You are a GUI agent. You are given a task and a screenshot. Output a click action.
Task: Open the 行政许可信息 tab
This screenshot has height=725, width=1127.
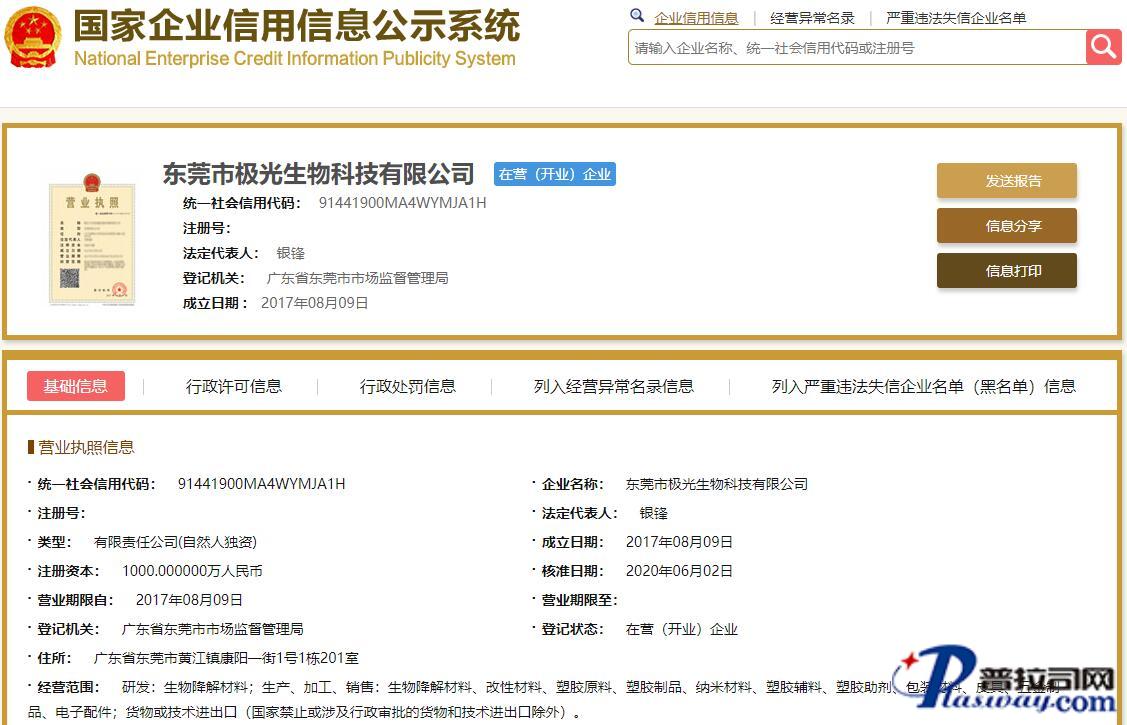[234, 386]
